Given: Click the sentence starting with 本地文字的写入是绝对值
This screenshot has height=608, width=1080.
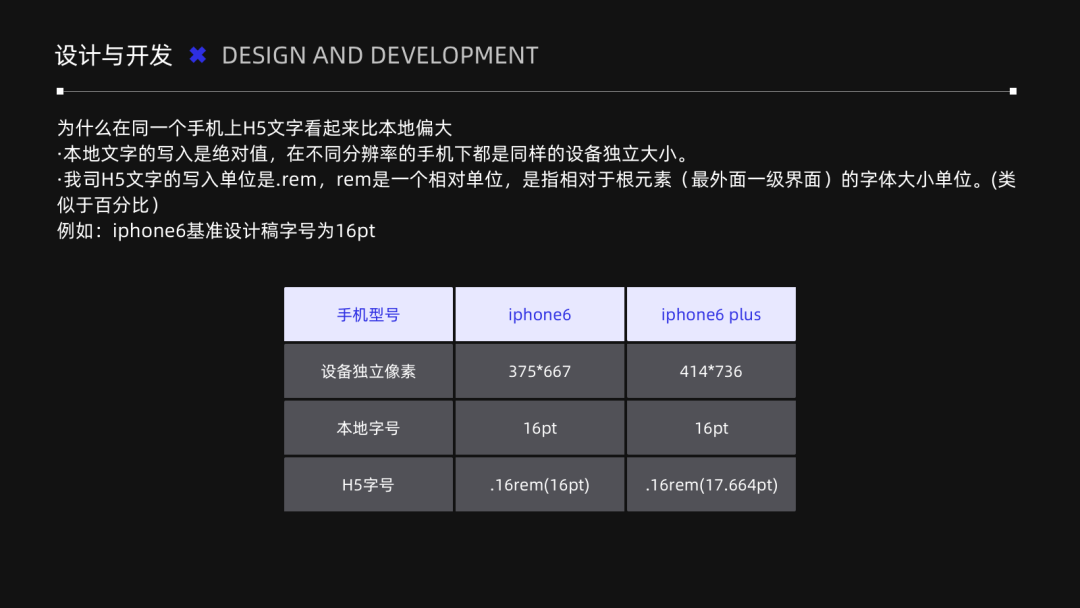Looking at the screenshot, I should [374, 154].
